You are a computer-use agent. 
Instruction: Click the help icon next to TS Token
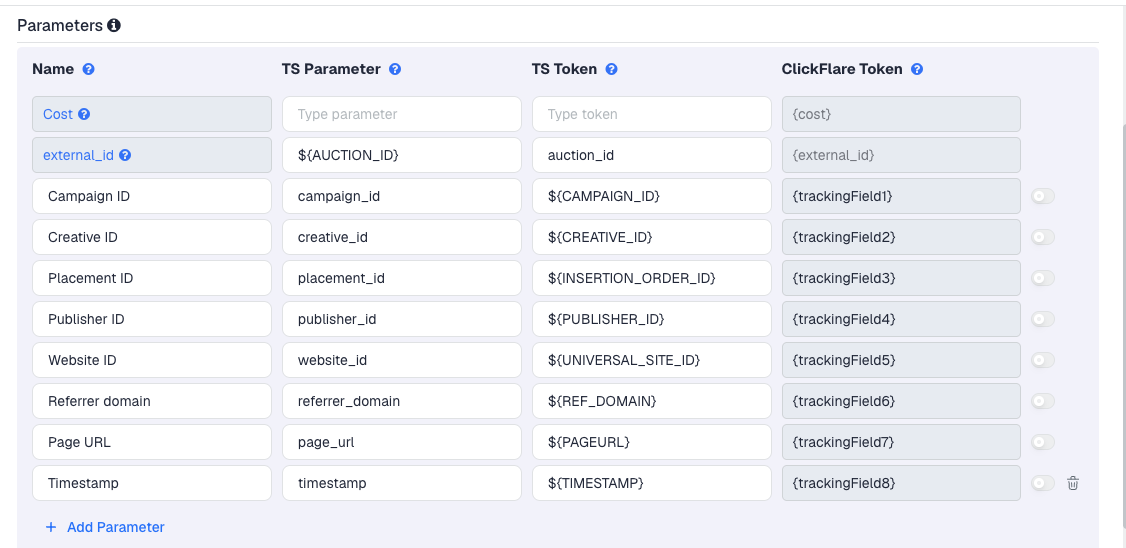pos(611,69)
